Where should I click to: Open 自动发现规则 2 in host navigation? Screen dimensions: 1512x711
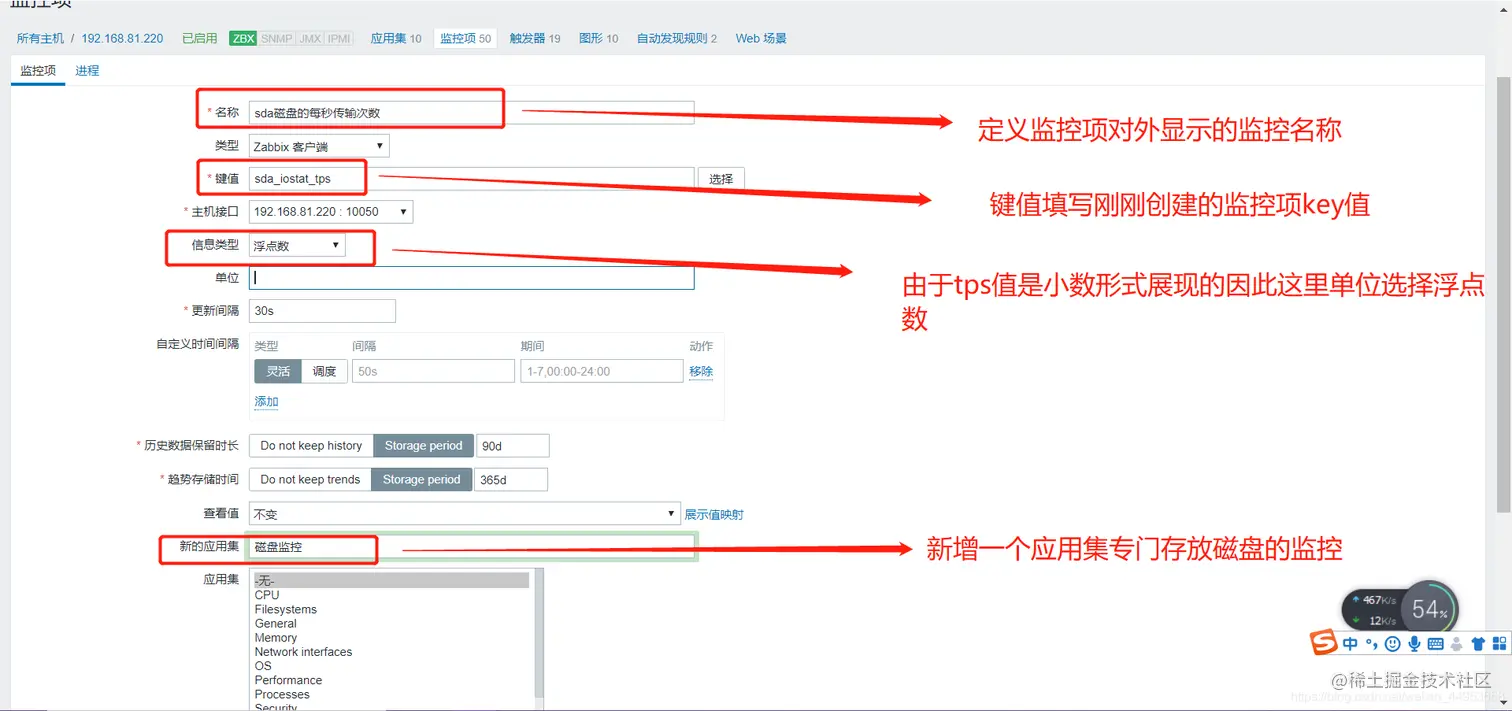677,39
